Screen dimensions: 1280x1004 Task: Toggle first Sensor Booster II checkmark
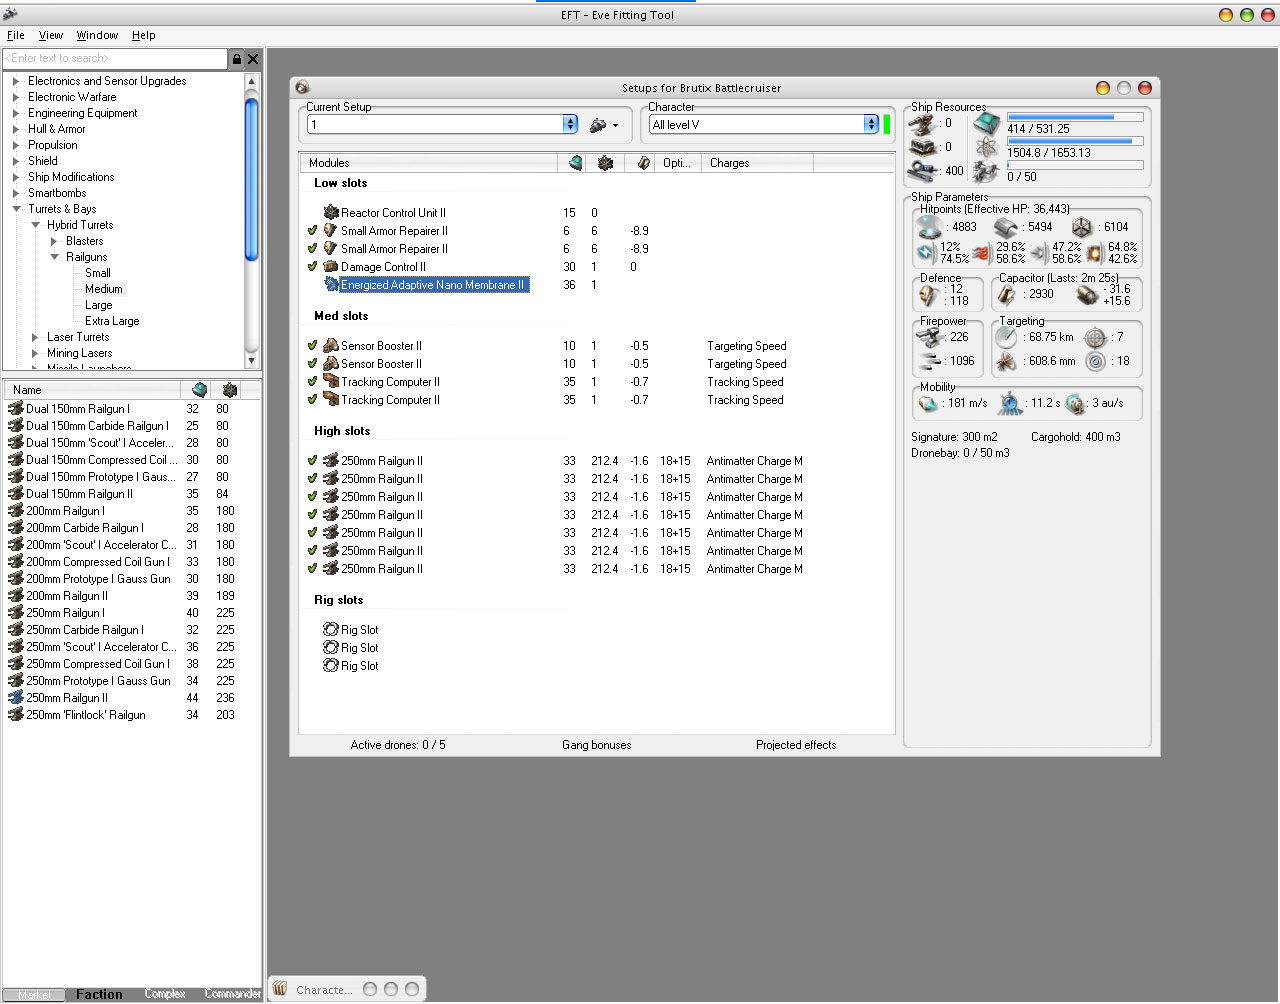(x=313, y=346)
